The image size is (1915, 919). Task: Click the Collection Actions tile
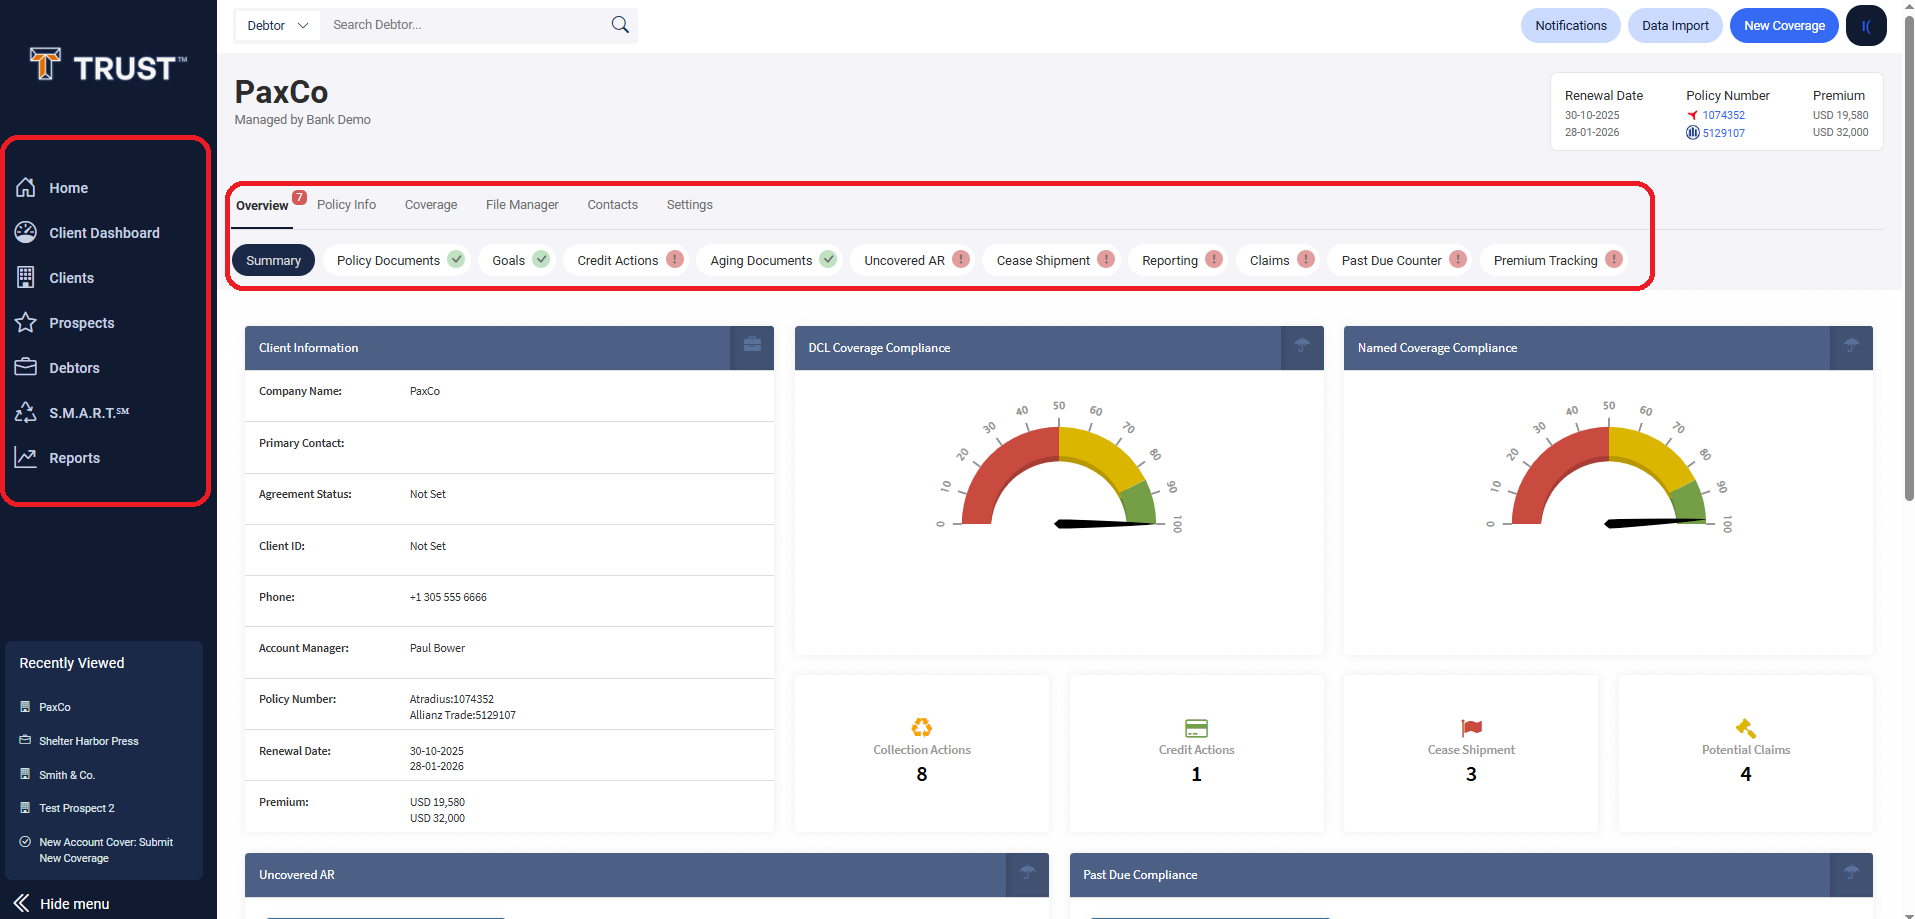coord(921,753)
